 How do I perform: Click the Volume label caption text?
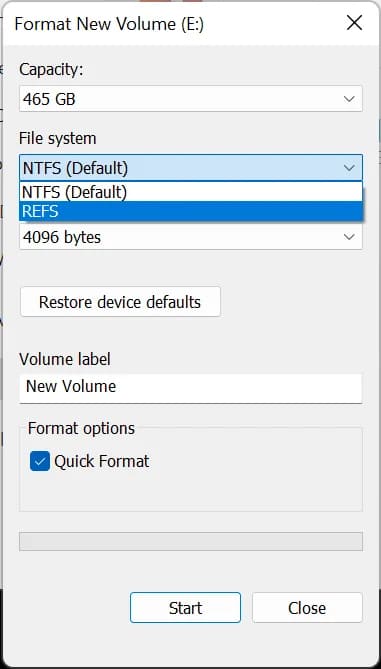coord(65,359)
